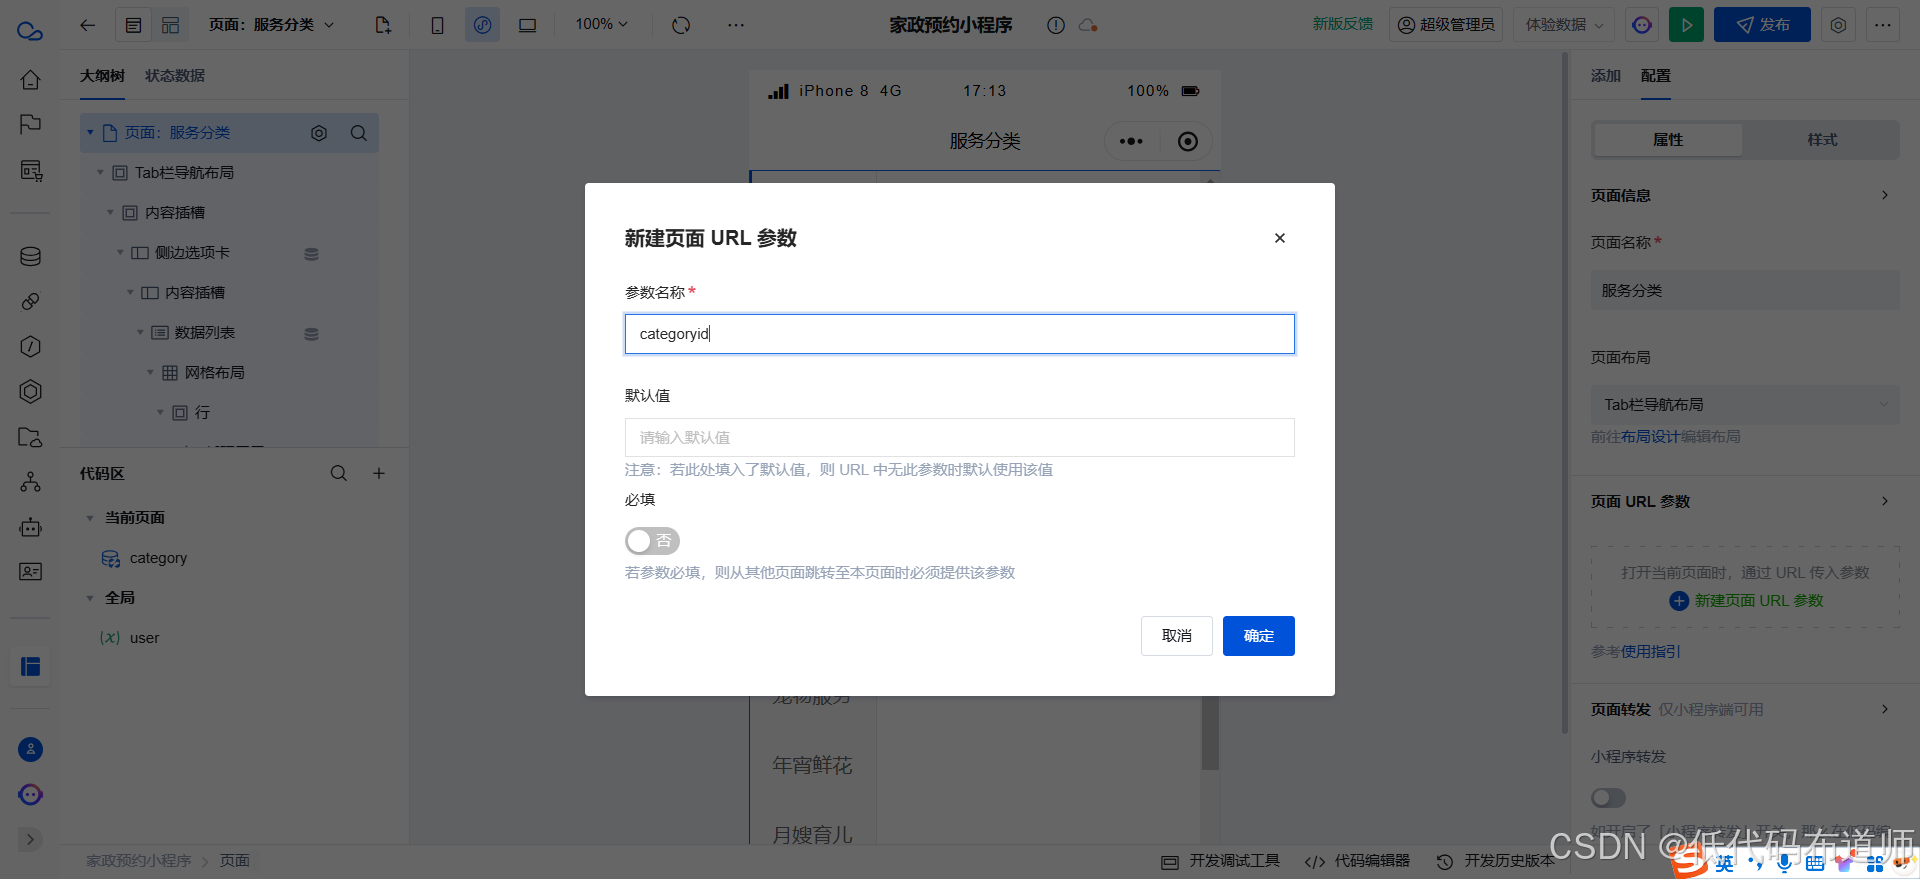The width and height of the screenshot is (1920, 879).
Task: Collapse the 当前页面 code section
Action: click(x=90, y=518)
